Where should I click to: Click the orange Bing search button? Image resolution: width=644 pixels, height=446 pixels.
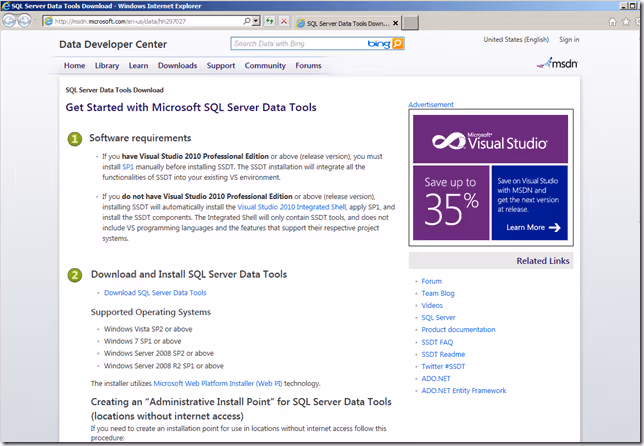pos(398,44)
